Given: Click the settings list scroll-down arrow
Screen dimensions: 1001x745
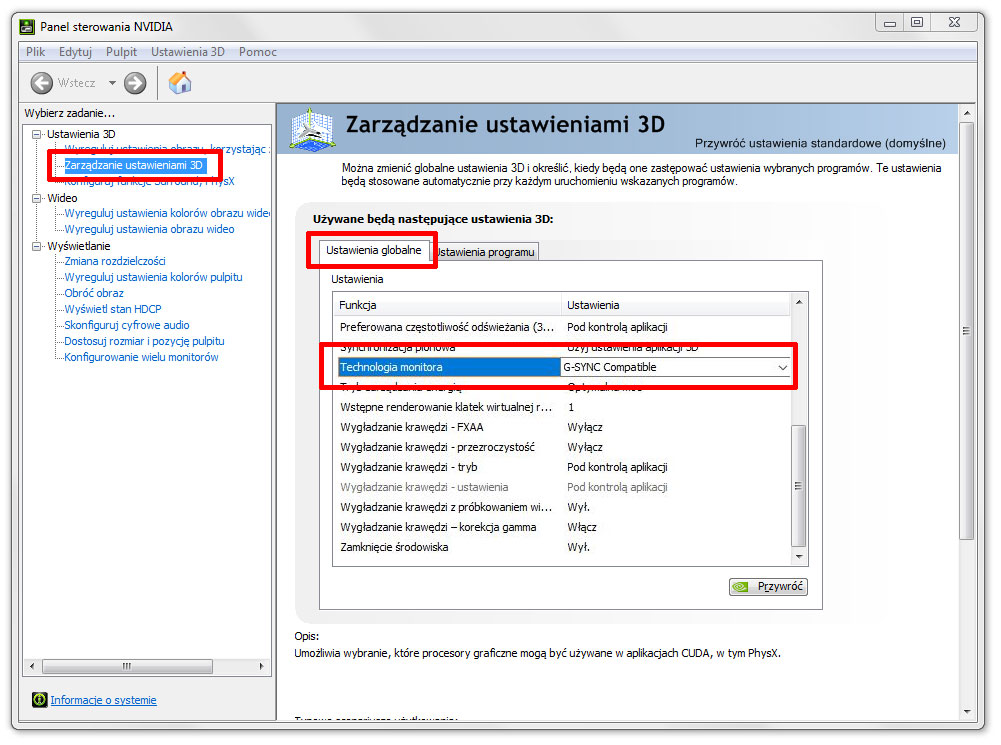Looking at the screenshot, I should click(x=799, y=557).
